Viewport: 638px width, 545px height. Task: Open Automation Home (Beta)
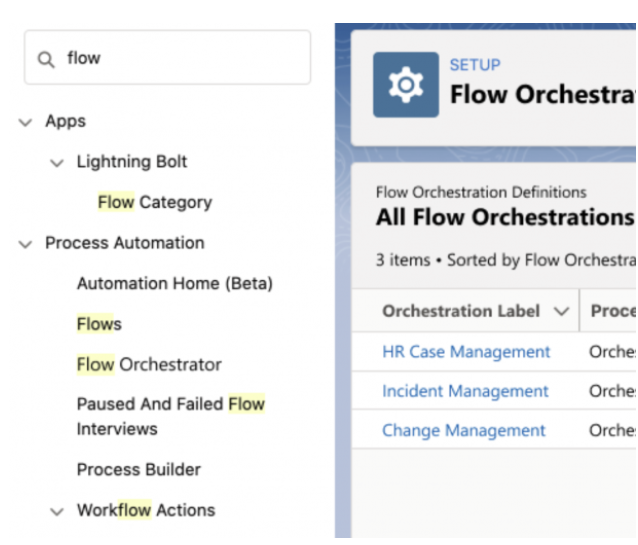click(x=174, y=283)
